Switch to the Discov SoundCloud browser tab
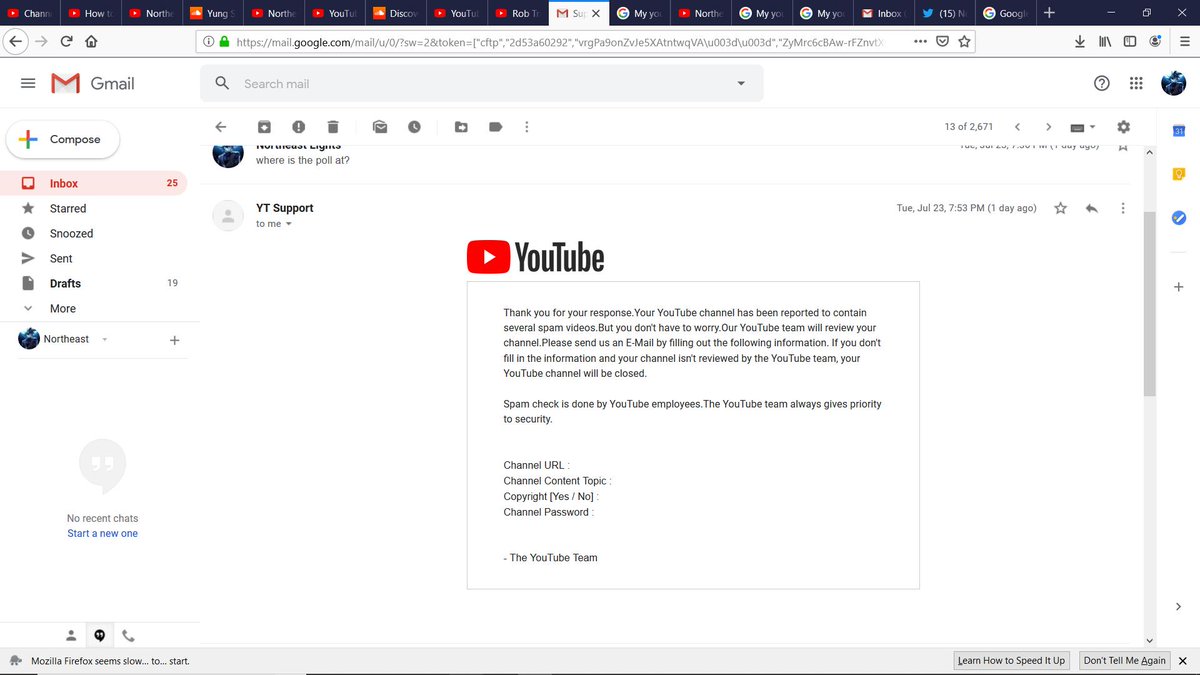The width and height of the screenshot is (1200, 675). tap(395, 14)
